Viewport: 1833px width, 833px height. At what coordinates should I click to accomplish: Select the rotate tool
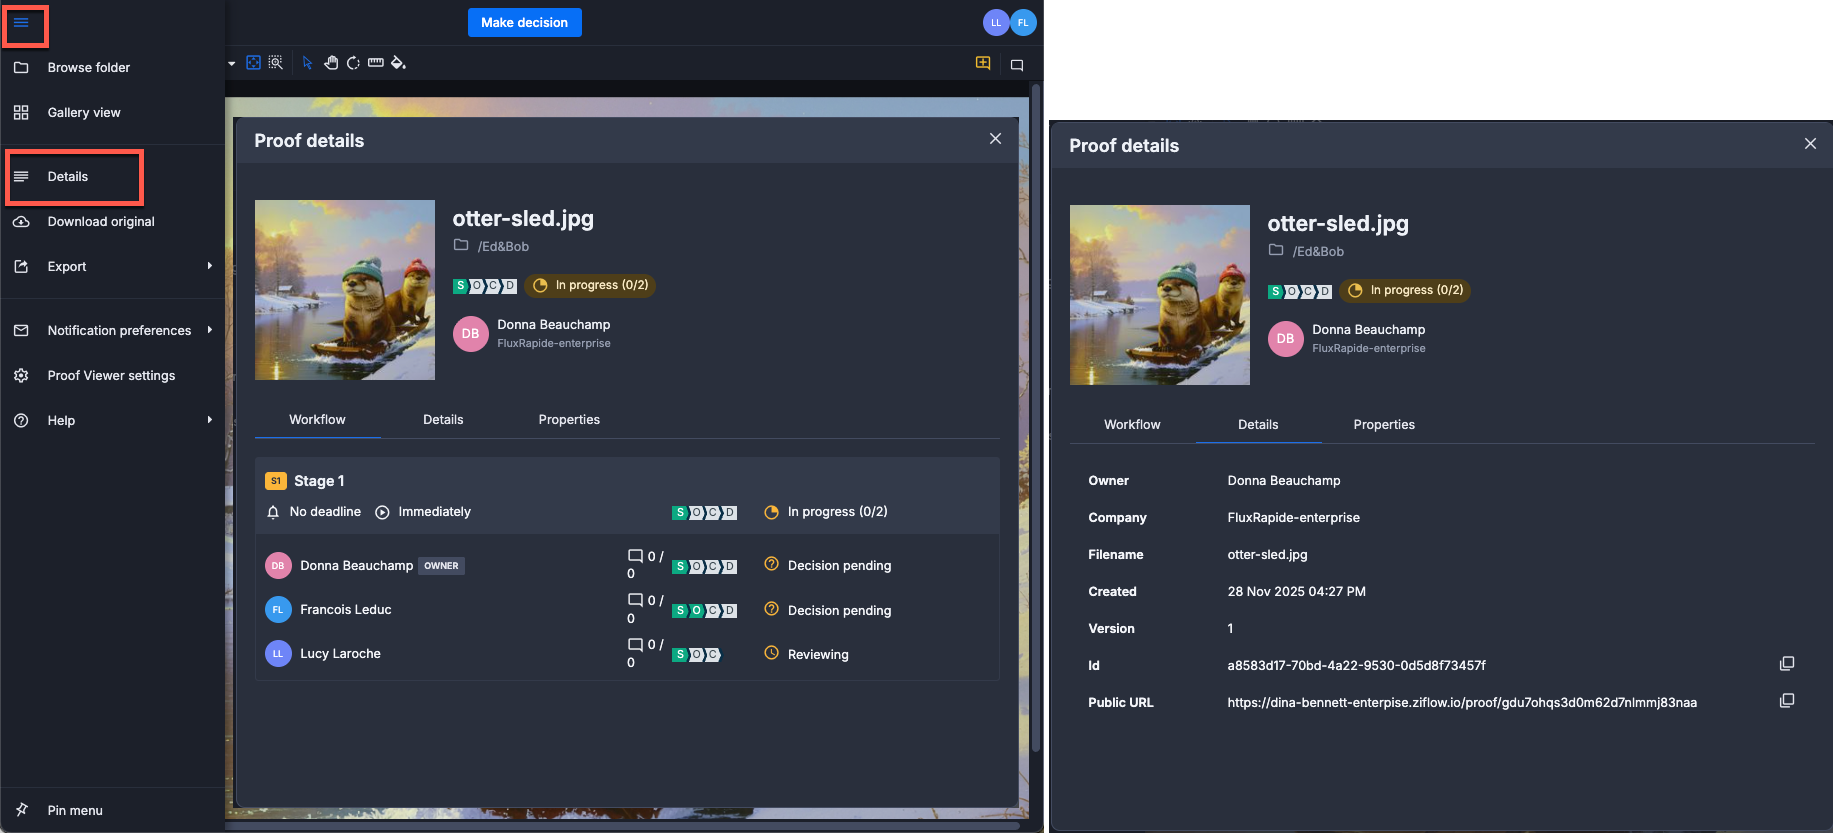353,63
